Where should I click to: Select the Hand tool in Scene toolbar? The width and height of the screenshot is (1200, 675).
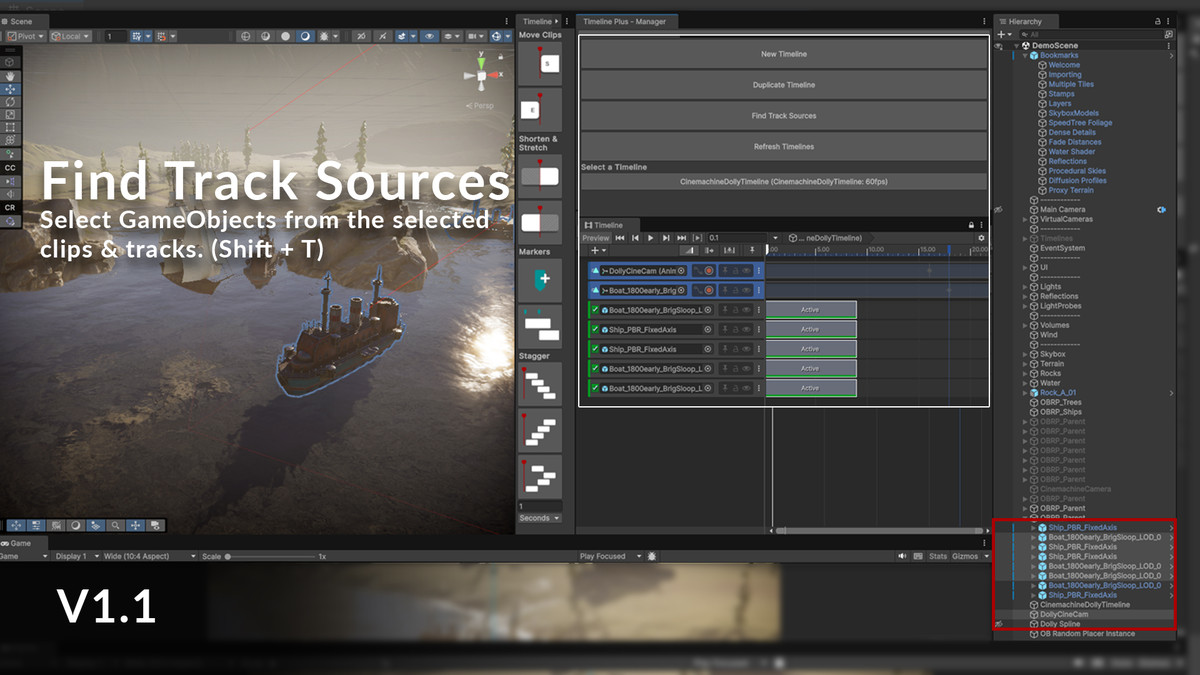(10, 75)
